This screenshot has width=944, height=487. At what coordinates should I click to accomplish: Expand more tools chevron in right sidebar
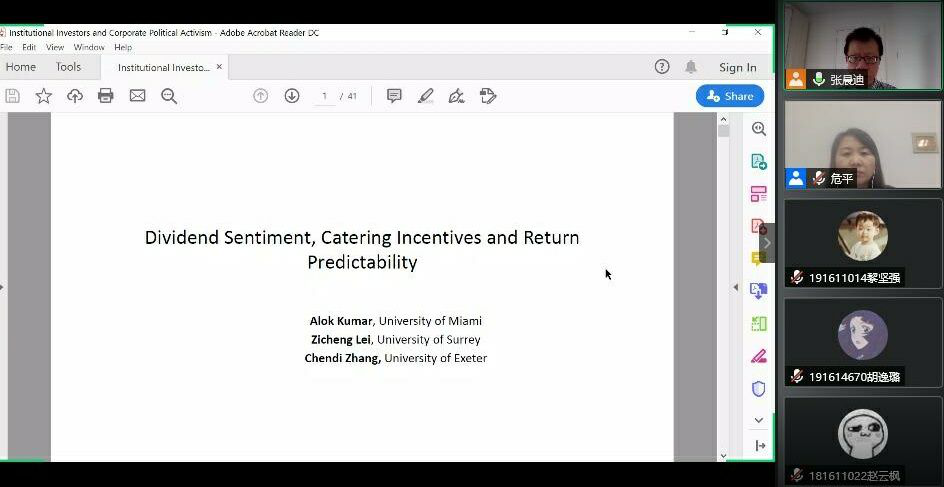[758, 420]
